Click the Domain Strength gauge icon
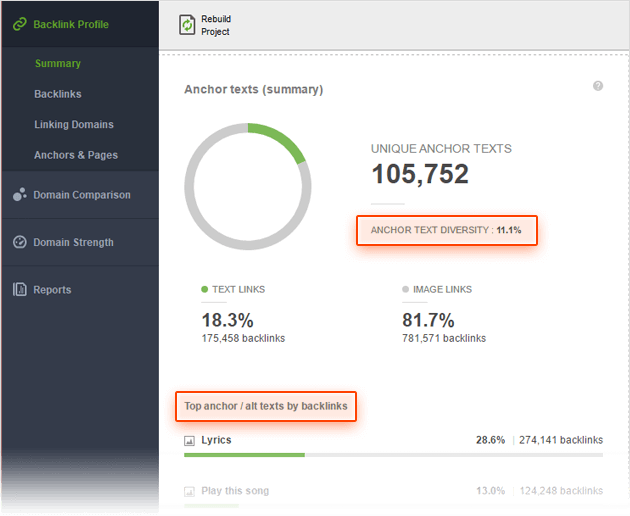Viewport: 630px width, 516px height. pyautogui.click(x=19, y=242)
